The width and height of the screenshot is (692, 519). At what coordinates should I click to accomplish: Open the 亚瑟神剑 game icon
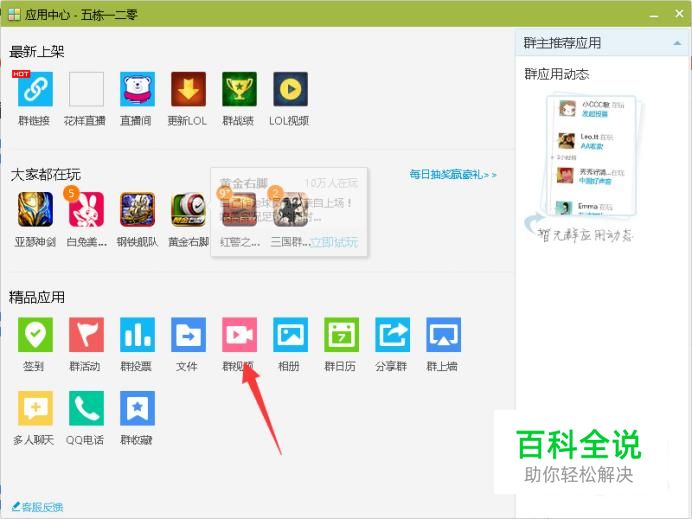(x=35, y=210)
